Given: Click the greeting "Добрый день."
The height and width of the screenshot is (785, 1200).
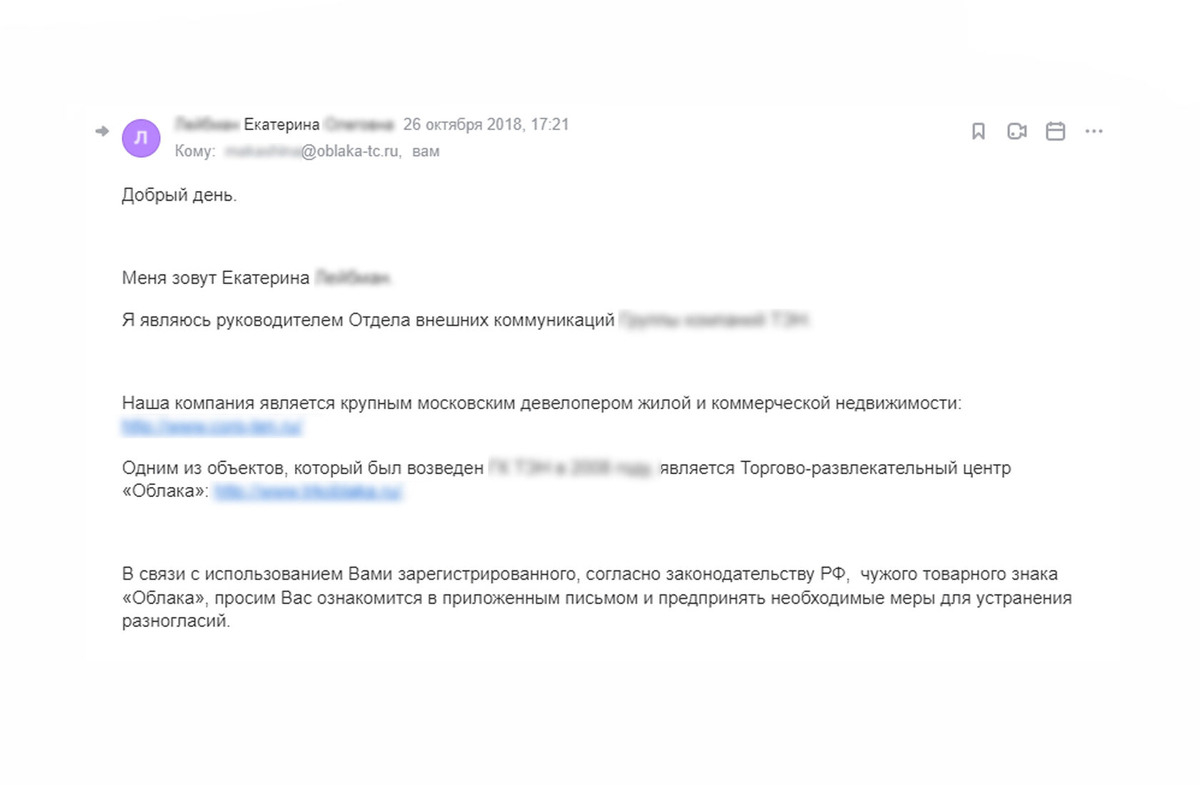Looking at the screenshot, I should [179, 195].
